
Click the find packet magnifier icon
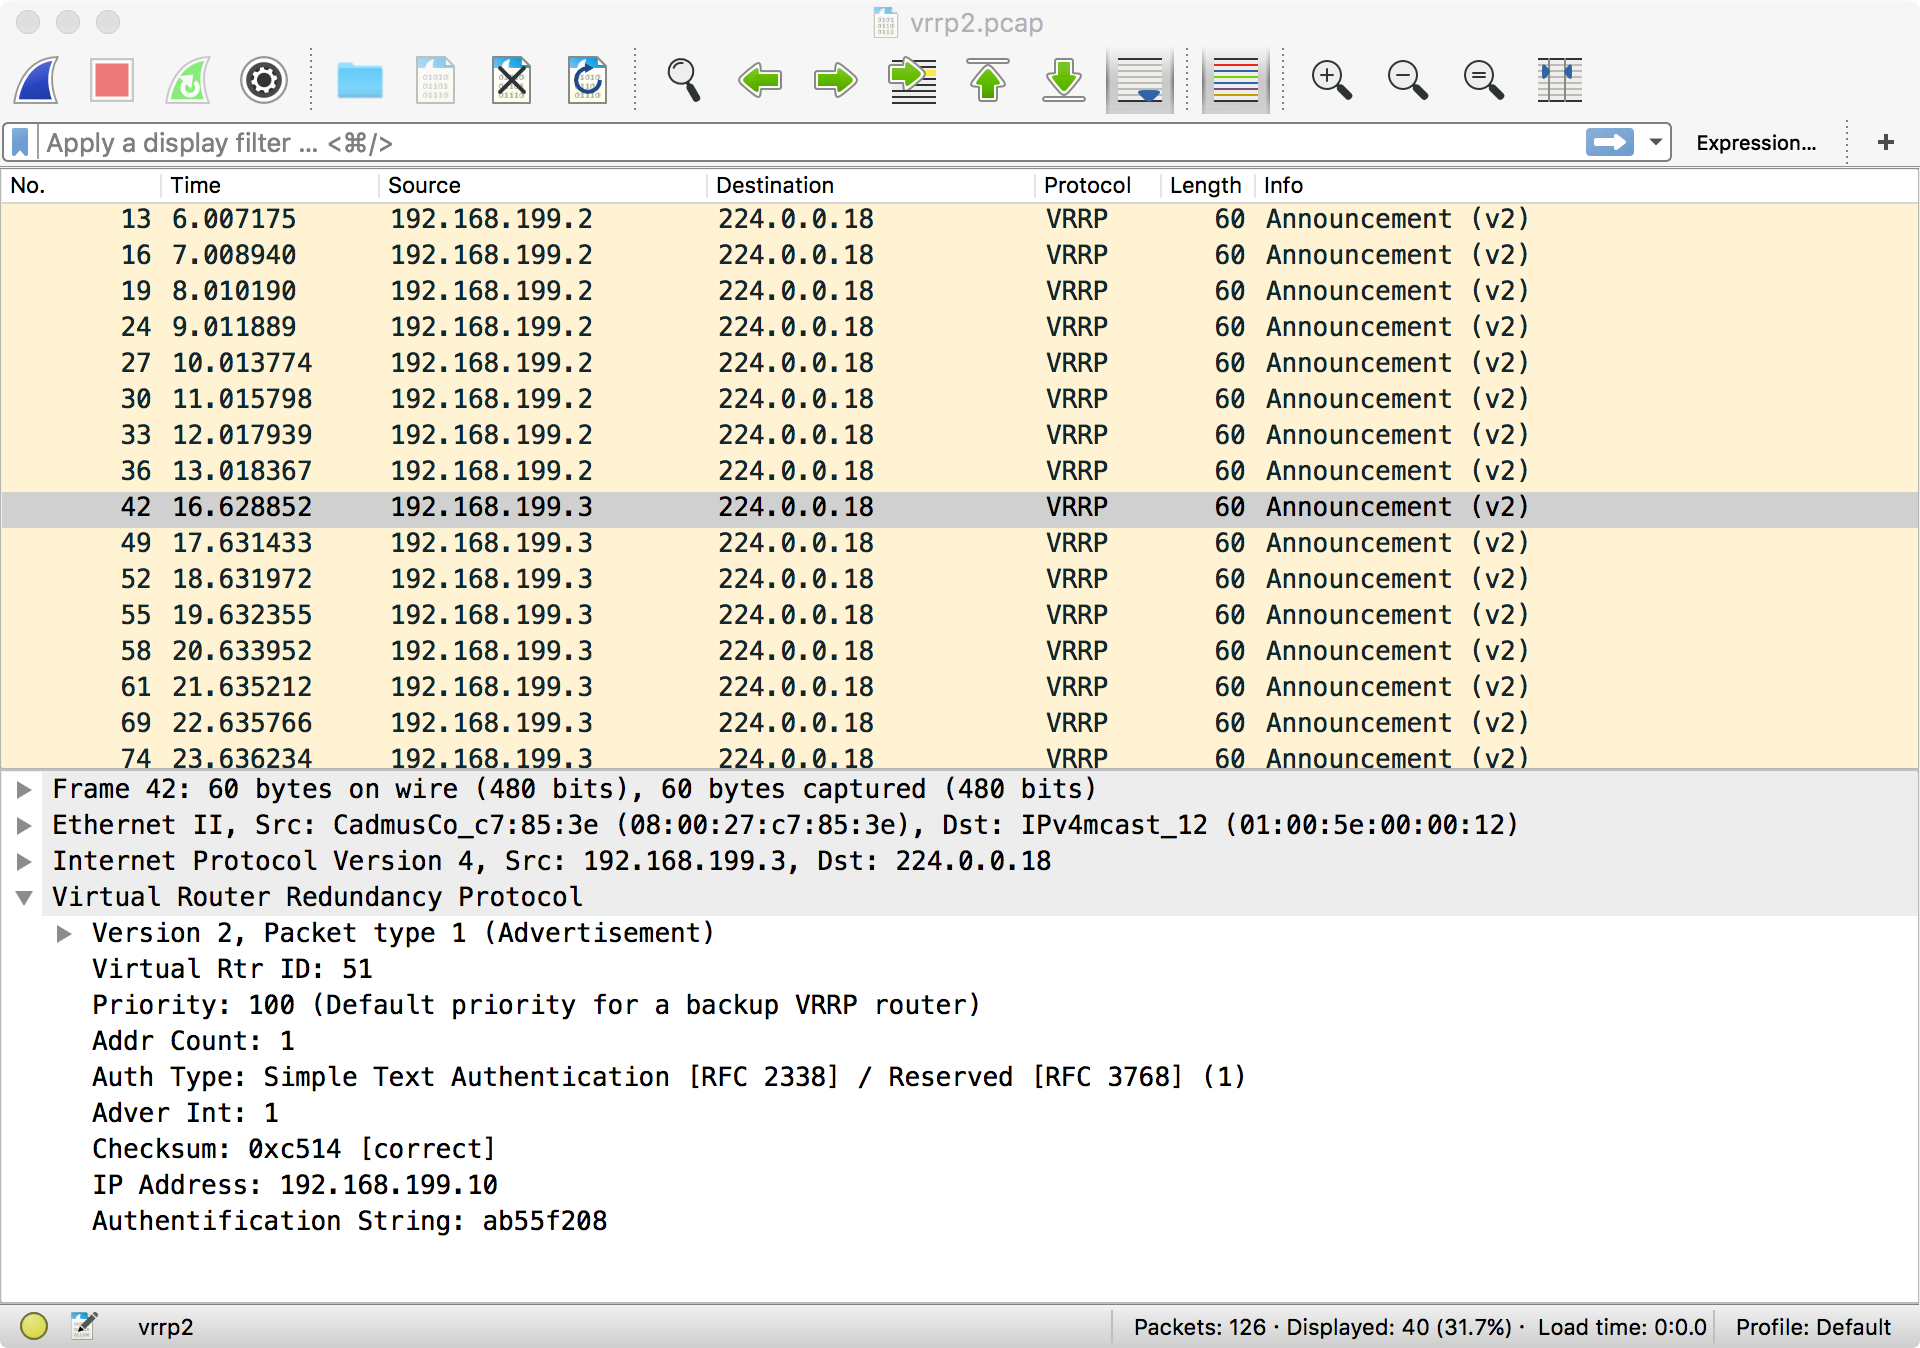tap(683, 80)
